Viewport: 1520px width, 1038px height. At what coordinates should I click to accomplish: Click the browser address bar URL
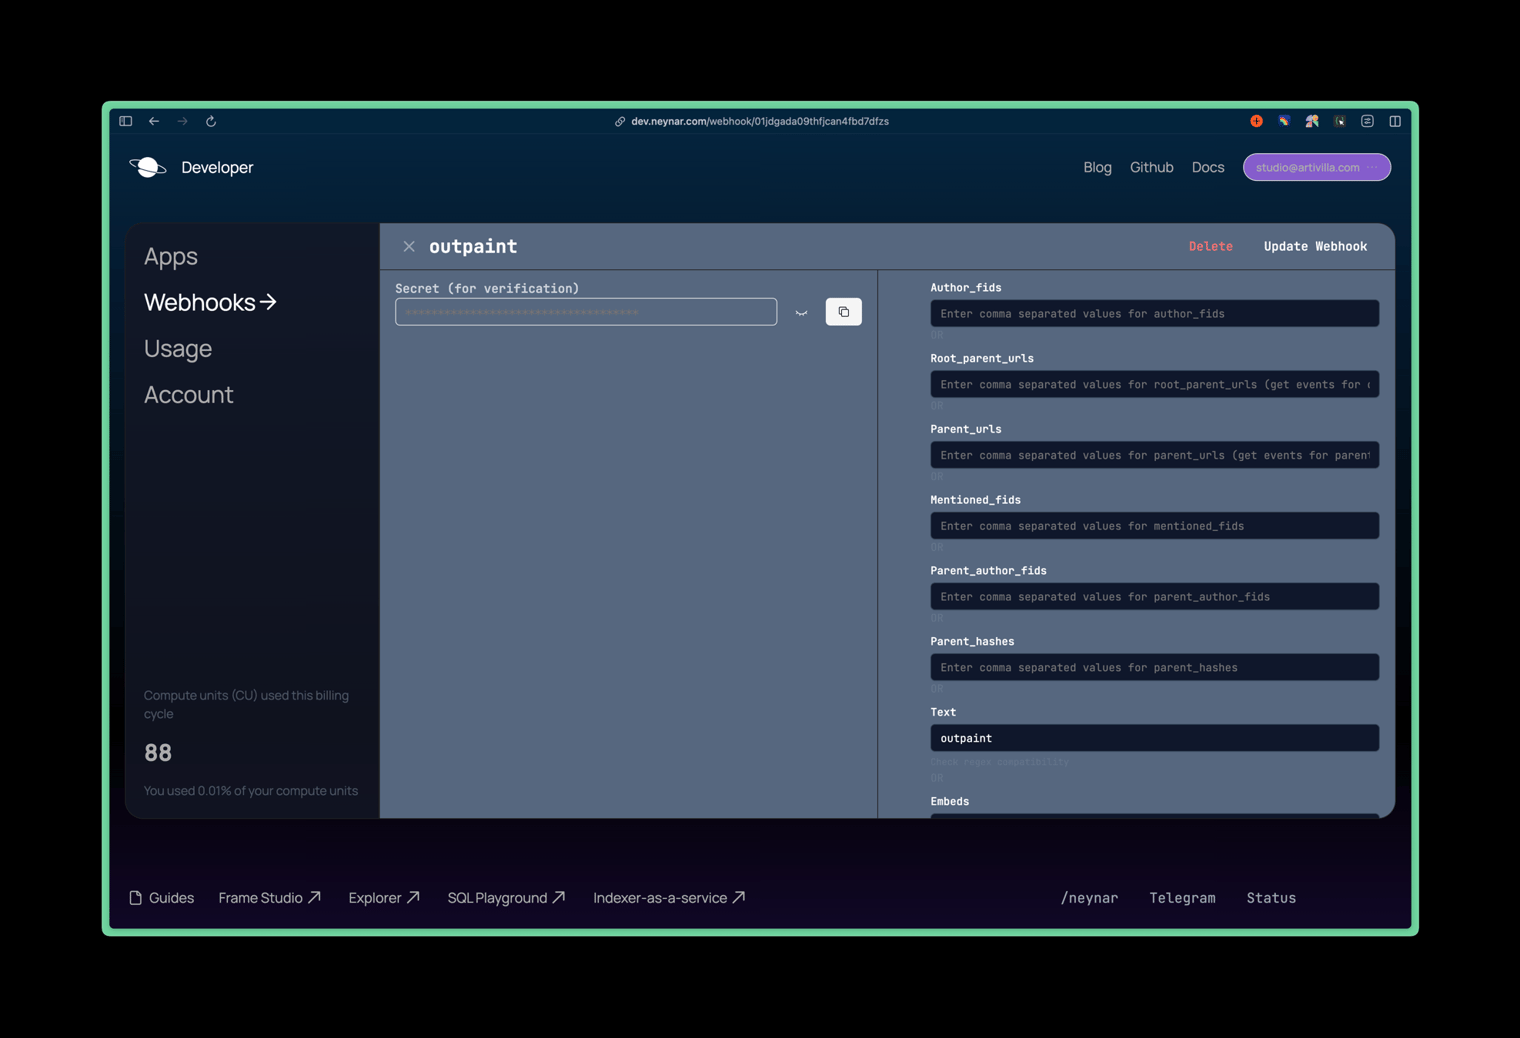(760, 121)
